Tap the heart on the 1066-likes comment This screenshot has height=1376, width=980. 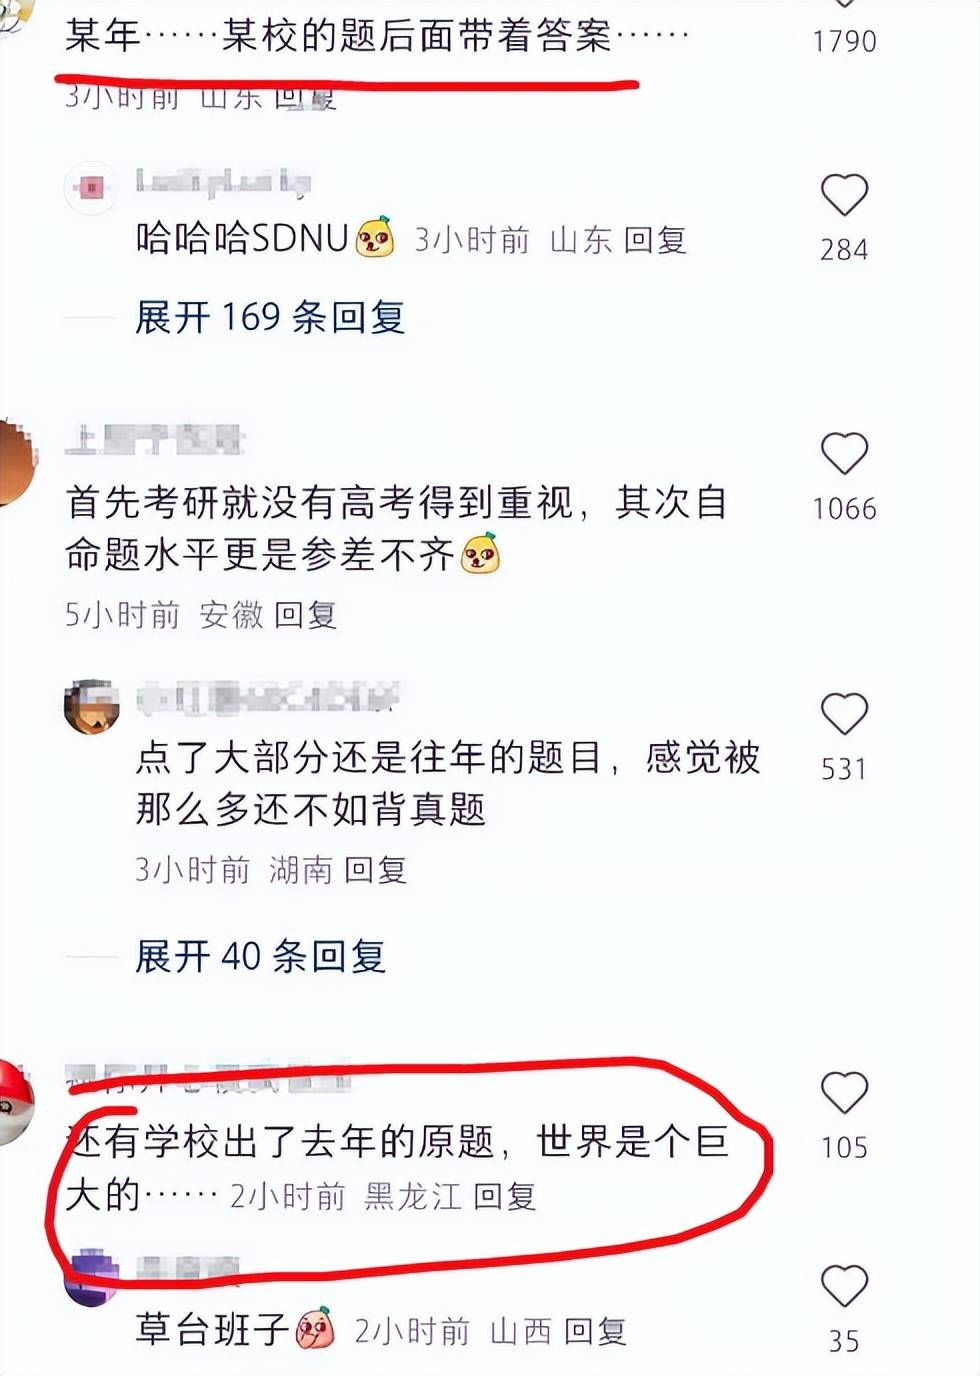tap(844, 454)
